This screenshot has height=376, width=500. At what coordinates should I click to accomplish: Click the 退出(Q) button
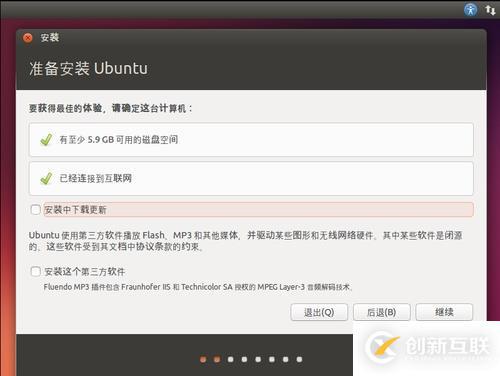click(x=319, y=312)
